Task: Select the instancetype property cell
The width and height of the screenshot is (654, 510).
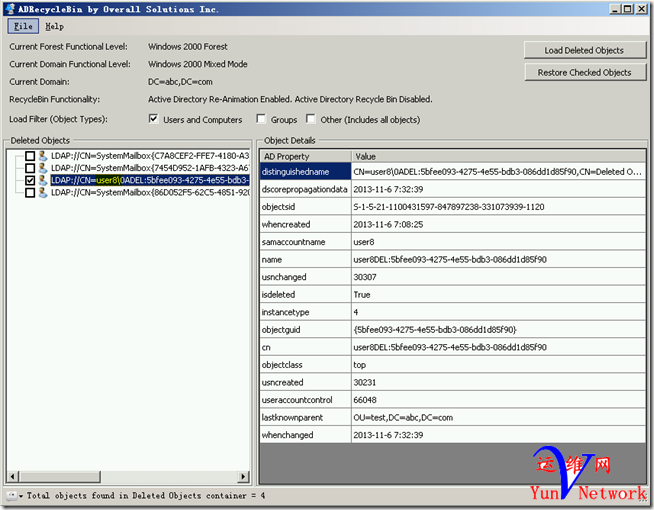Action: click(305, 312)
